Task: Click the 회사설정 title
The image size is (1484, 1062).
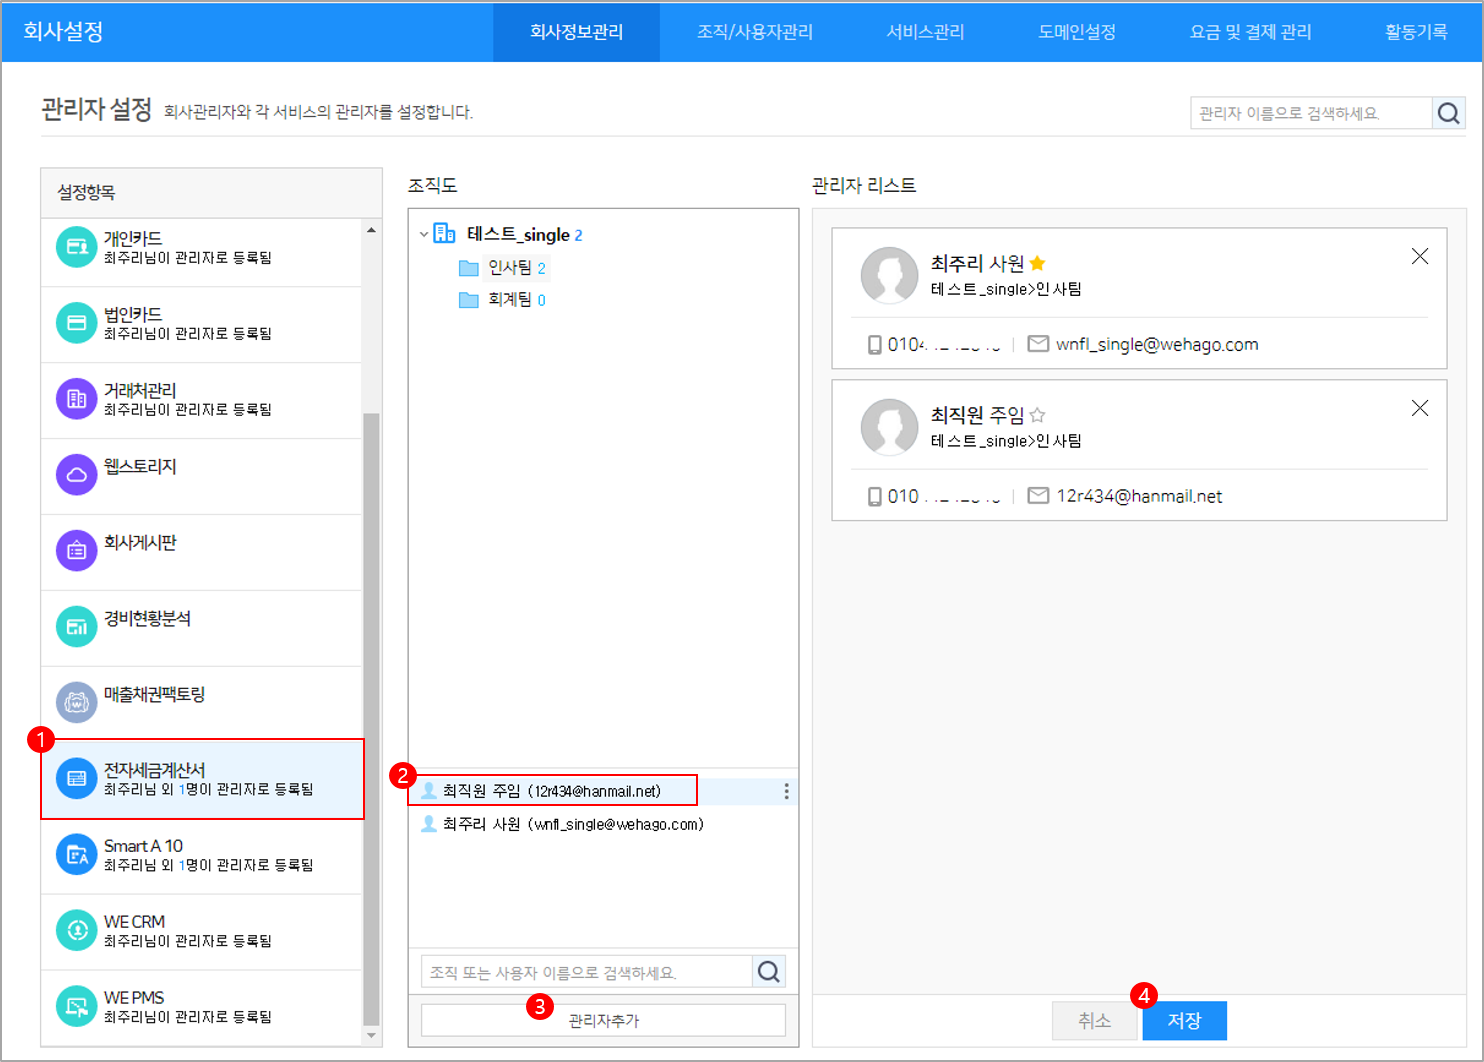Action: 63,31
